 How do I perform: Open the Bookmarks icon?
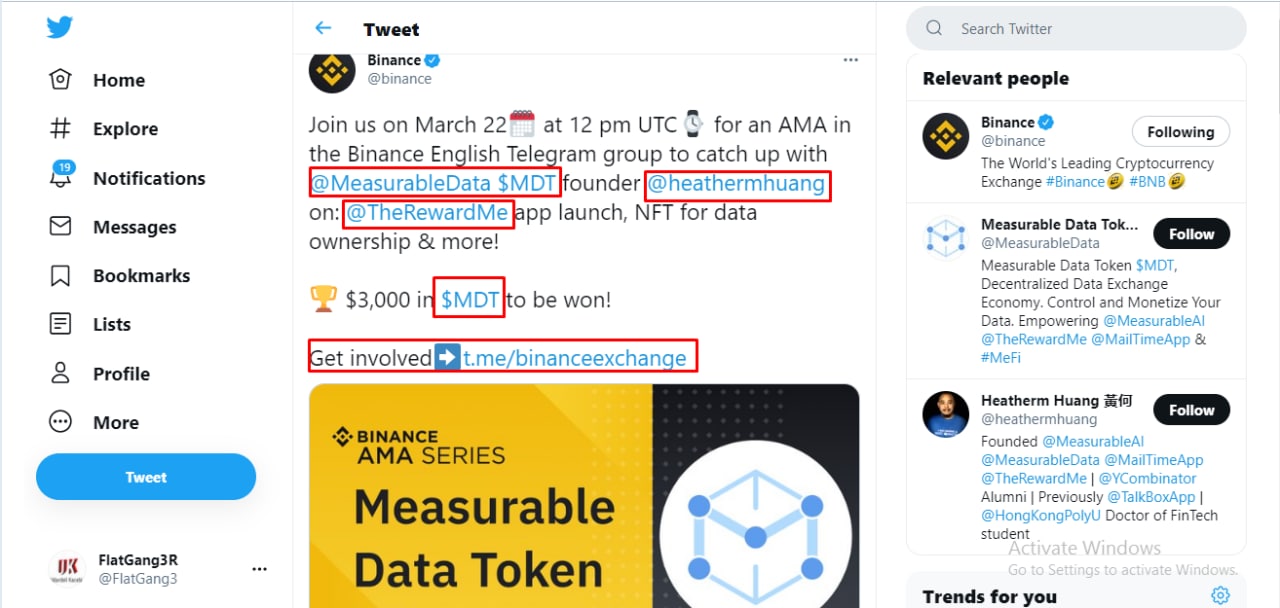pos(61,275)
